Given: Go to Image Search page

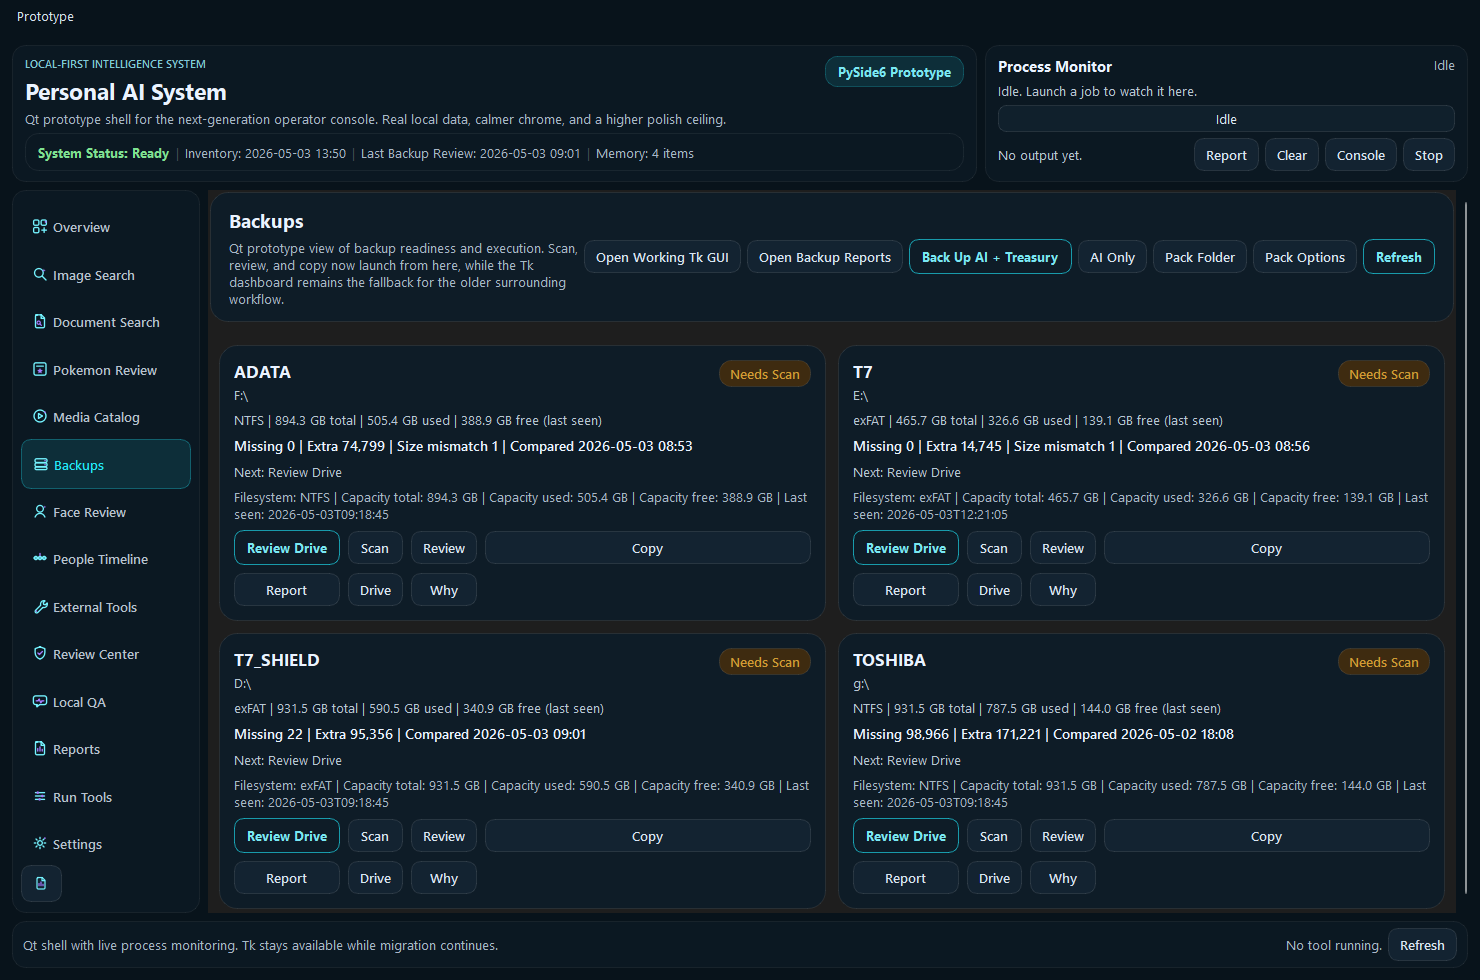Looking at the screenshot, I should [106, 275].
